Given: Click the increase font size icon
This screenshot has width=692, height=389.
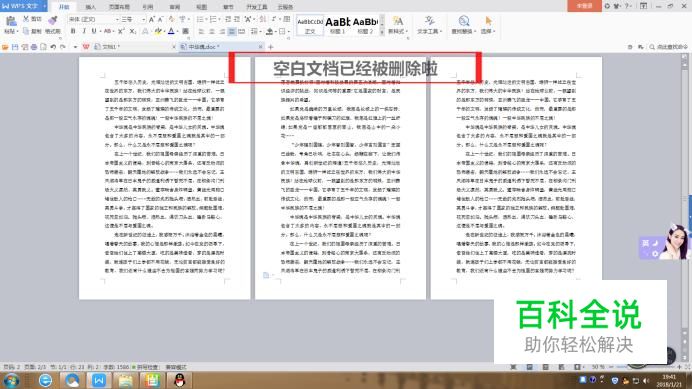Looking at the screenshot, I should (x=151, y=19).
